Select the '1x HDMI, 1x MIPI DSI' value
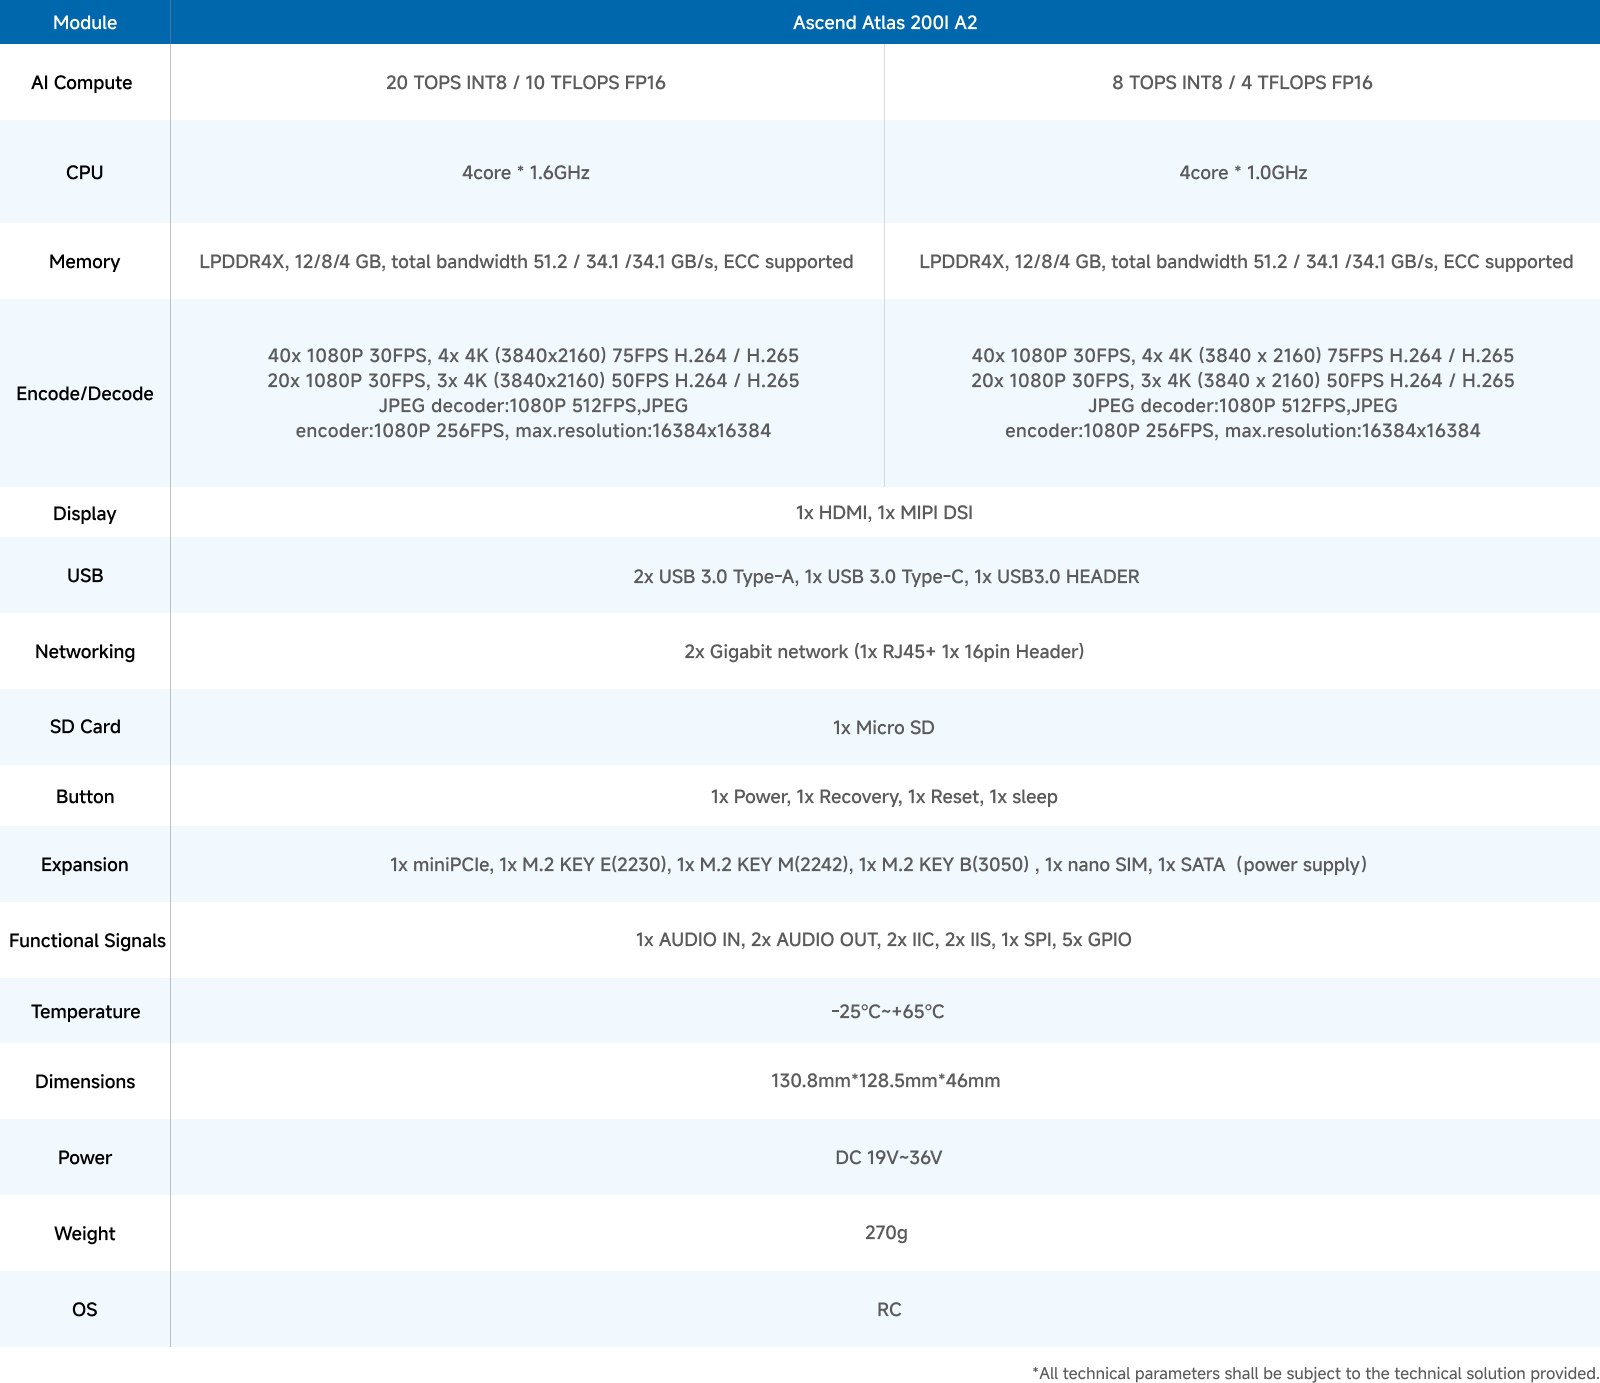The image size is (1600, 1383). [884, 513]
